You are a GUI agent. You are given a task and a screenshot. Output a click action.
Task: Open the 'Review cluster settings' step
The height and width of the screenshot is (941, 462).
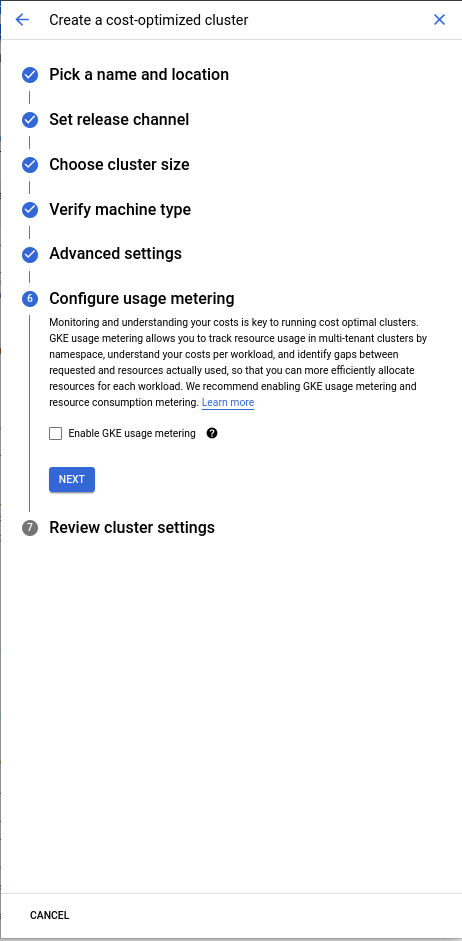132,528
